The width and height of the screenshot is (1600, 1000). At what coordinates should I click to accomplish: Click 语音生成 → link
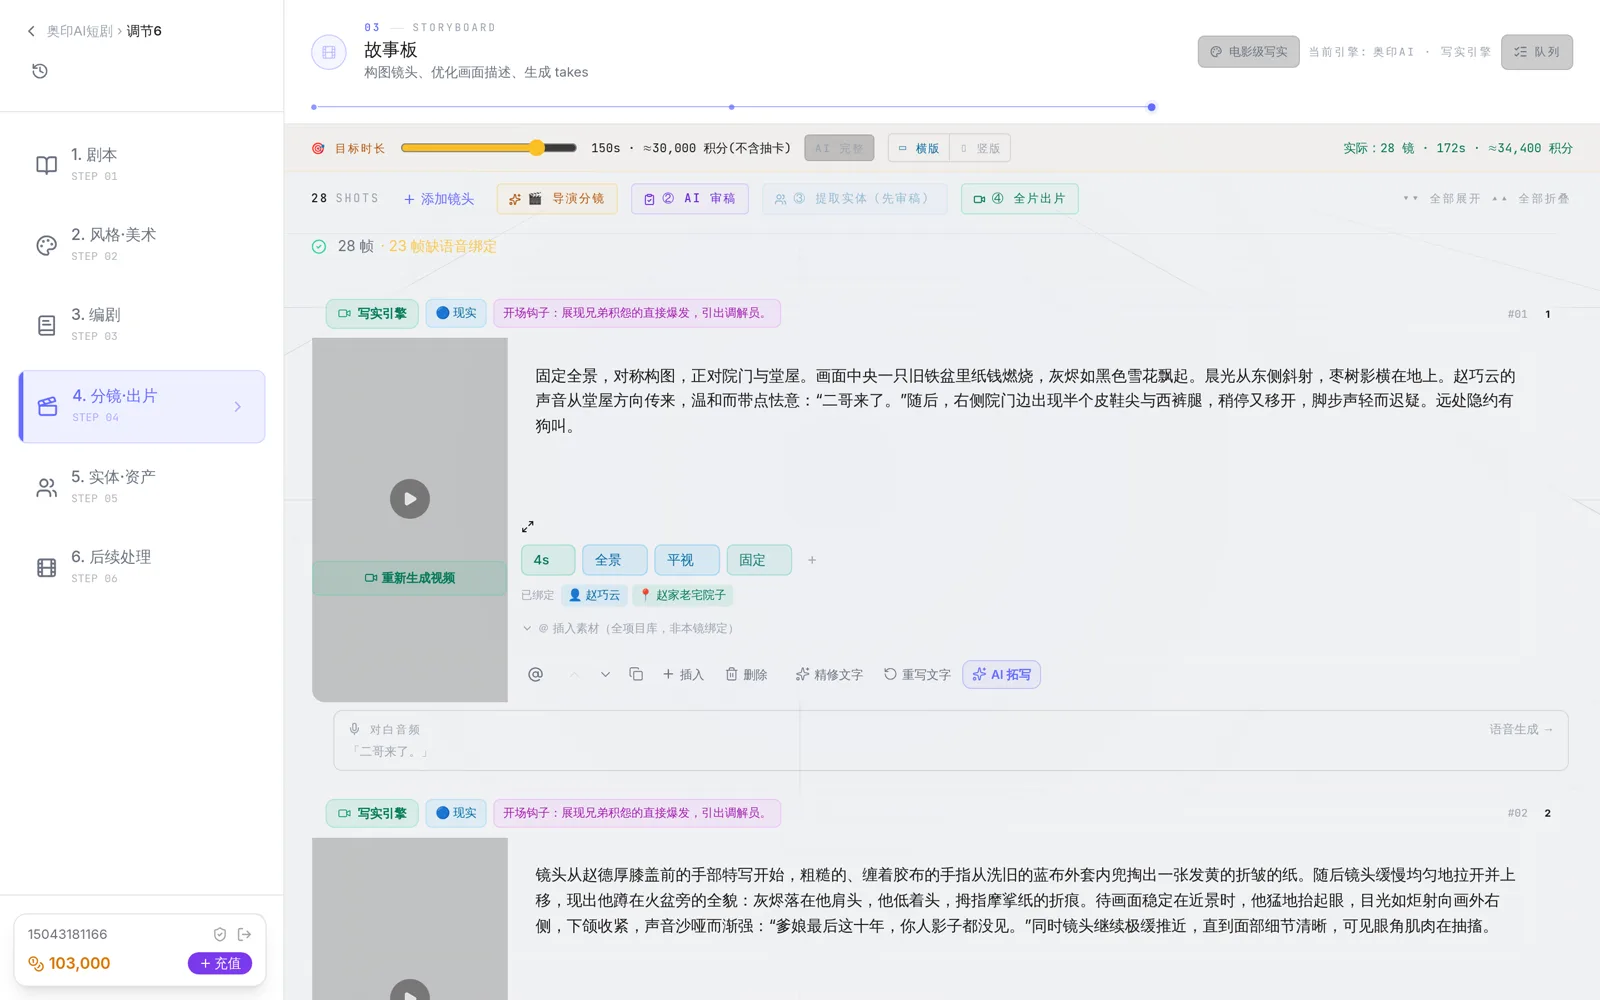[x=1521, y=729]
